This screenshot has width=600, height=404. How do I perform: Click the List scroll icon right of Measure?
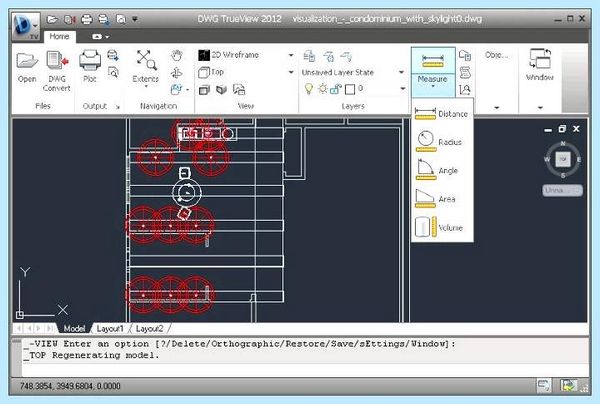click(465, 72)
